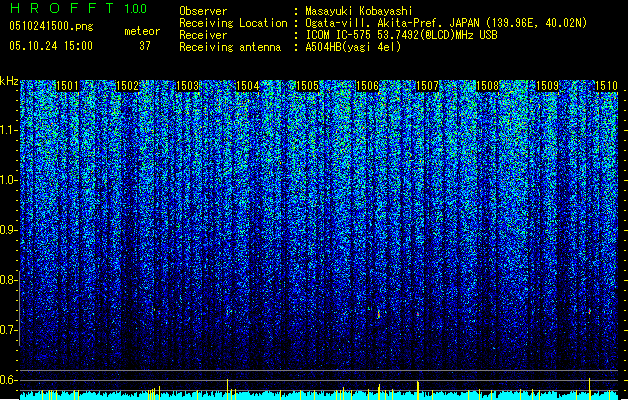Click the 1504 time marker
Viewport: 629px width, 400px height.
pyautogui.click(x=248, y=86)
